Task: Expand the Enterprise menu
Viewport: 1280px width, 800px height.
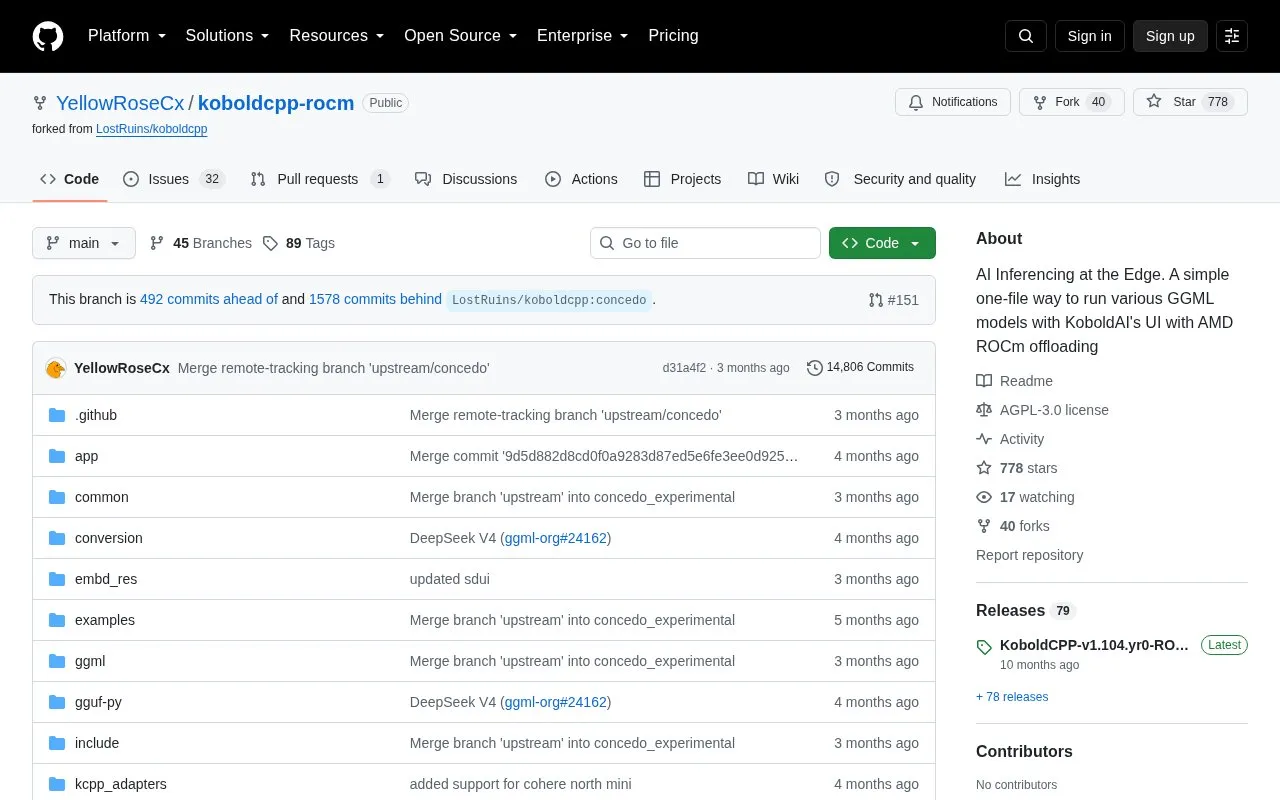Action: 583,36
